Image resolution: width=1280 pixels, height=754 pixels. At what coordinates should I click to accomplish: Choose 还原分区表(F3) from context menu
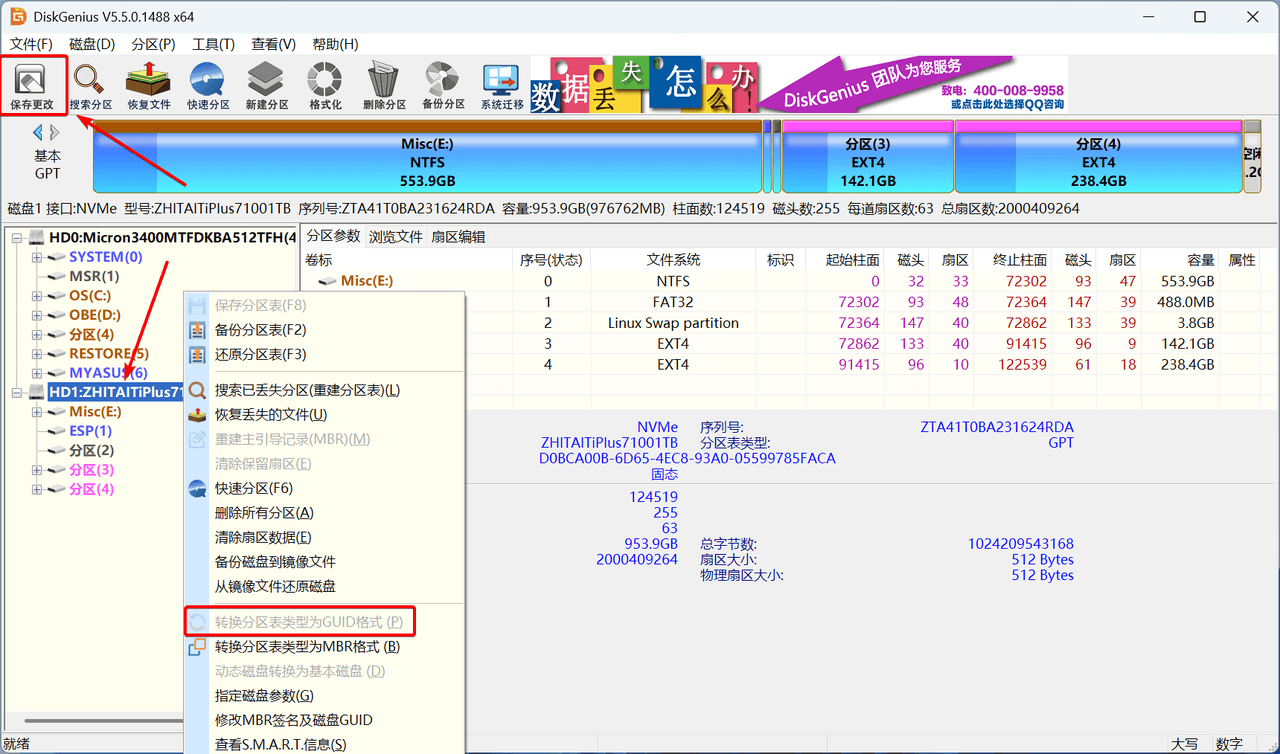click(324, 355)
